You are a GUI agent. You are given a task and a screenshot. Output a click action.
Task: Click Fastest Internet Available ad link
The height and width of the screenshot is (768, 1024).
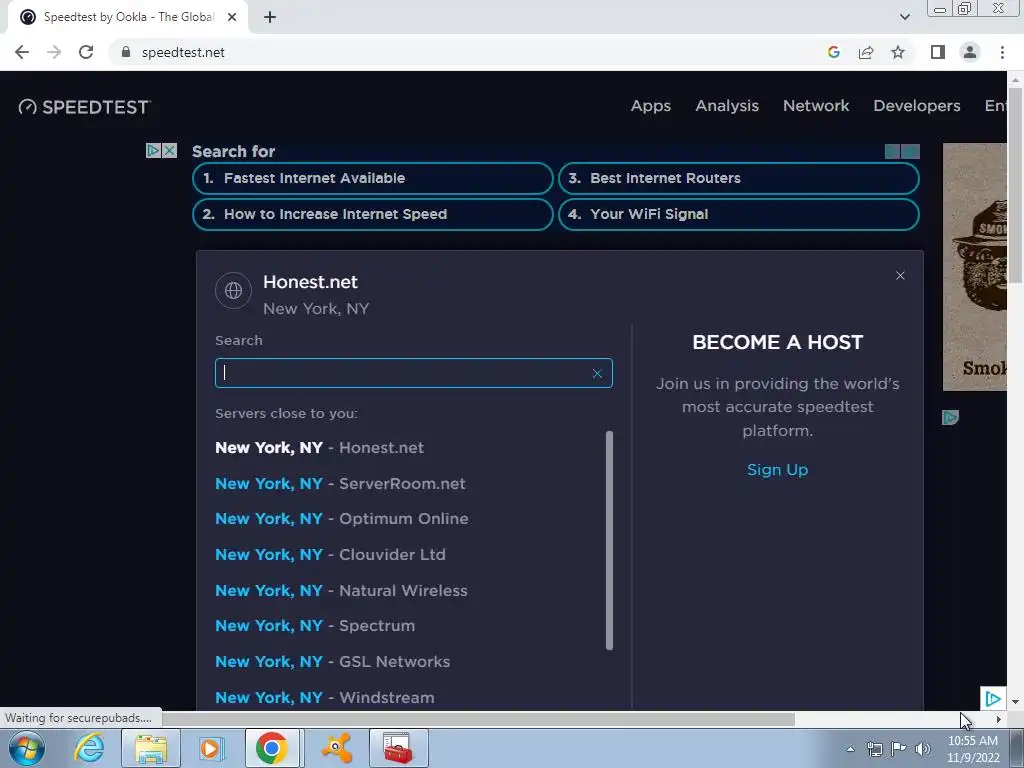pyautogui.click(x=373, y=178)
